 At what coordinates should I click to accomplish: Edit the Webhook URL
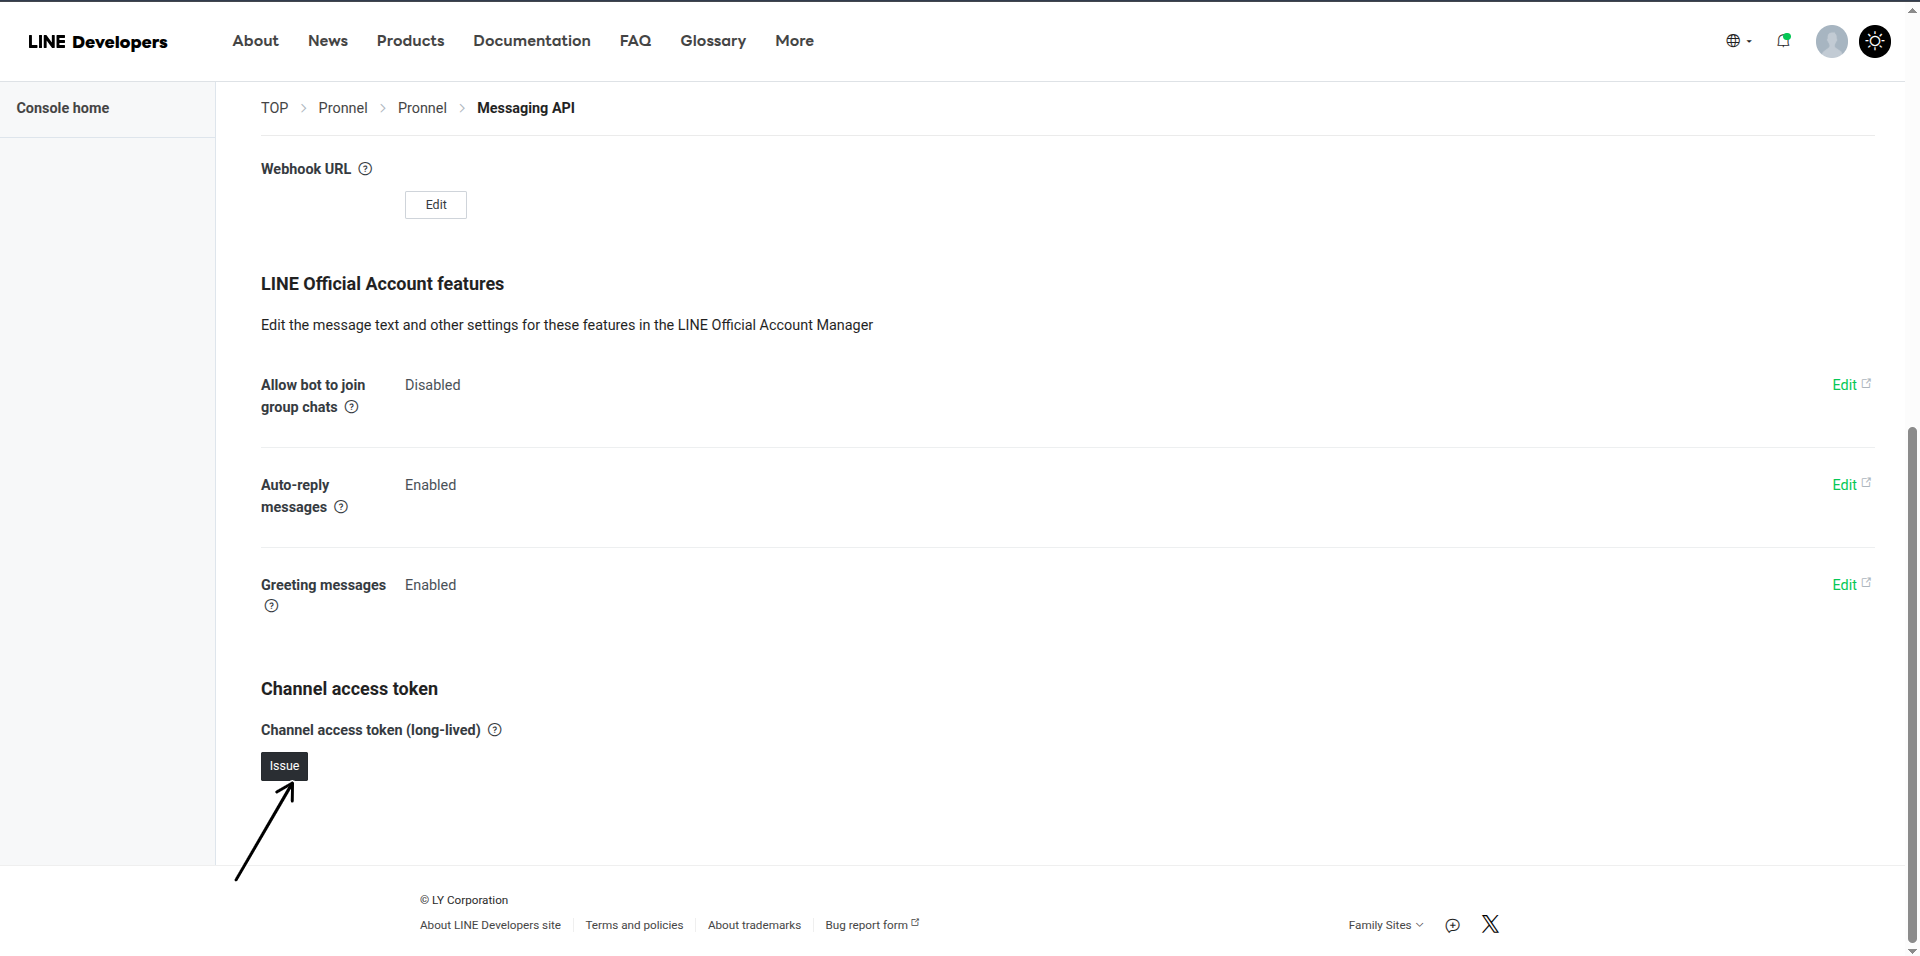pos(436,205)
